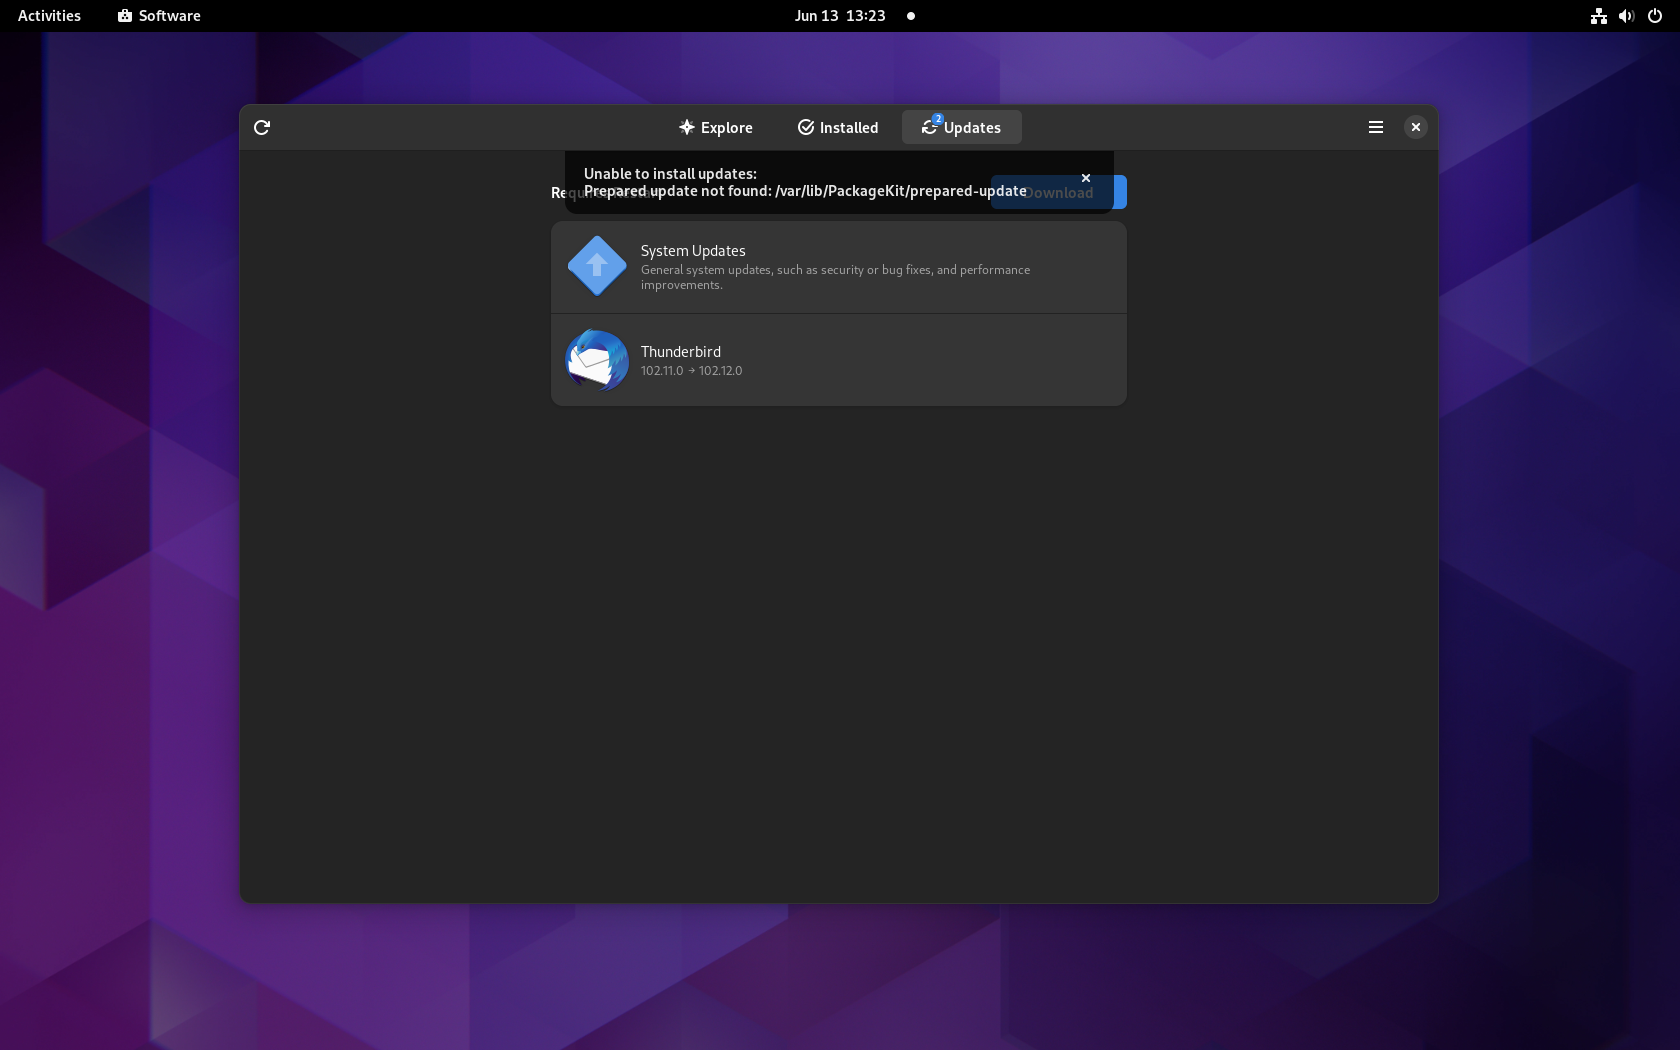Click the Thunderbird version text 102.11.0 → 102.12.0

click(691, 371)
